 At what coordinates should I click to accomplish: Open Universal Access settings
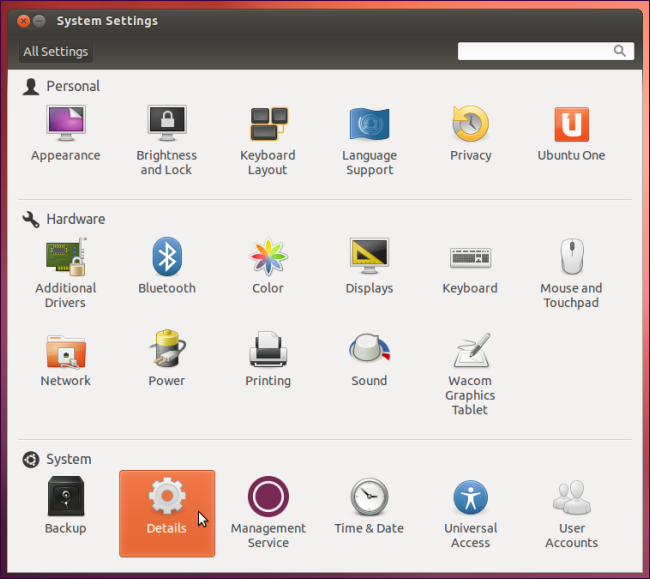(x=471, y=512)
